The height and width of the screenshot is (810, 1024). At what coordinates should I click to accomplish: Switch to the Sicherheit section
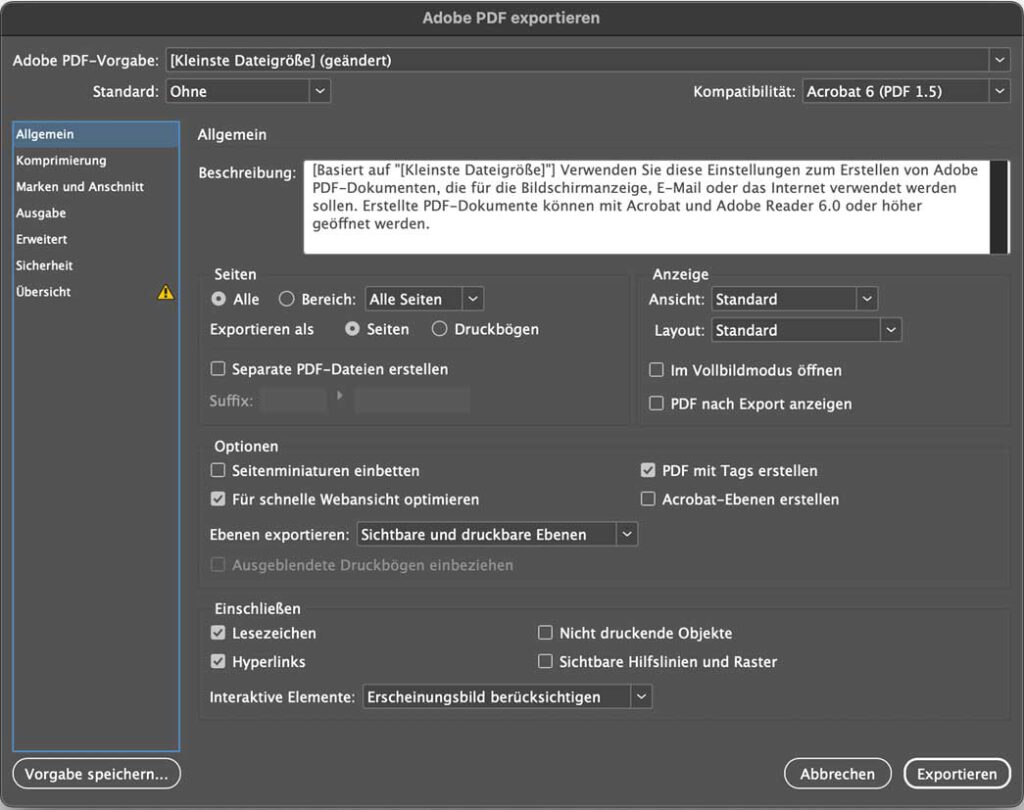(x=96, y=265)
